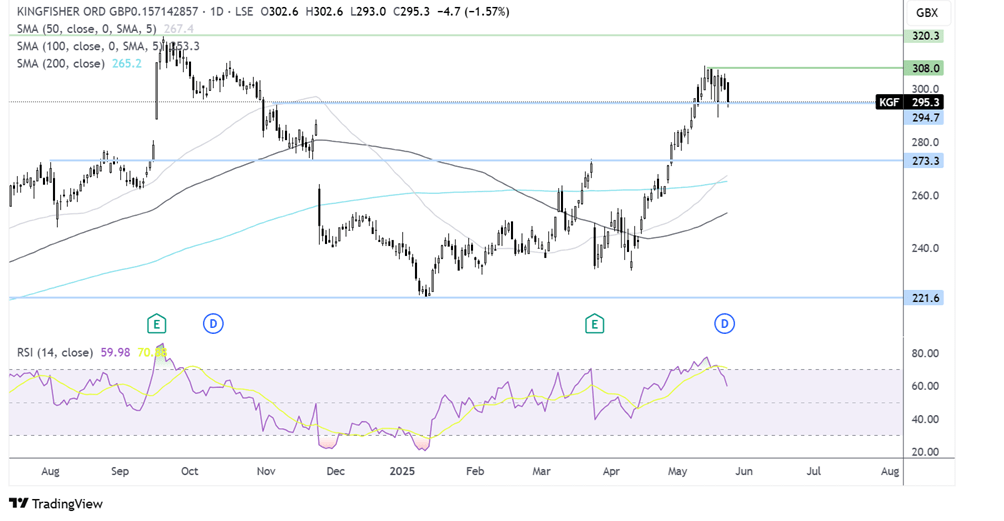Viewport: 1004px width, 521px height.
Task: Click the 294.7 blue price level label
Action: point(923,118)
